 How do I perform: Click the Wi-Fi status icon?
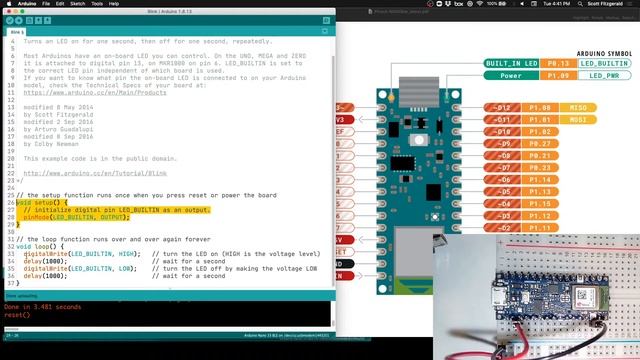click(x=480, y=4)
